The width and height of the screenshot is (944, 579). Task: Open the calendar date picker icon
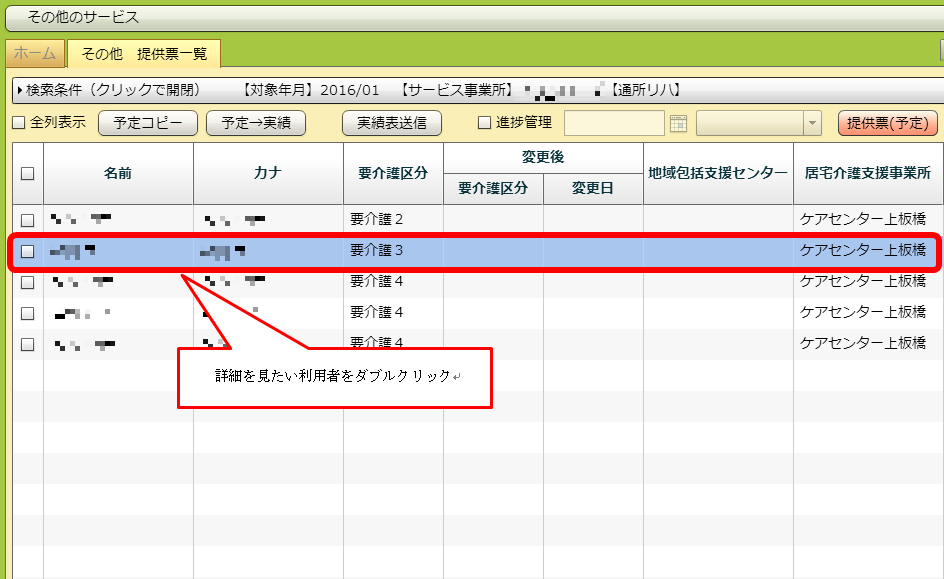pyautogui.click(x=679, y=124)
